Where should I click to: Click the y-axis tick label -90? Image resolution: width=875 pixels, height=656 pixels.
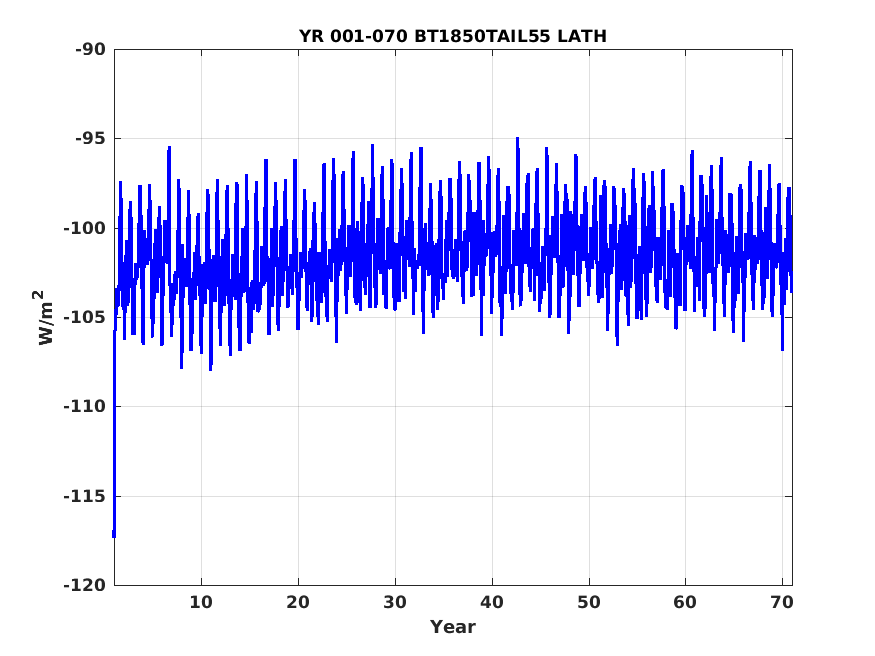pos(90,50)
